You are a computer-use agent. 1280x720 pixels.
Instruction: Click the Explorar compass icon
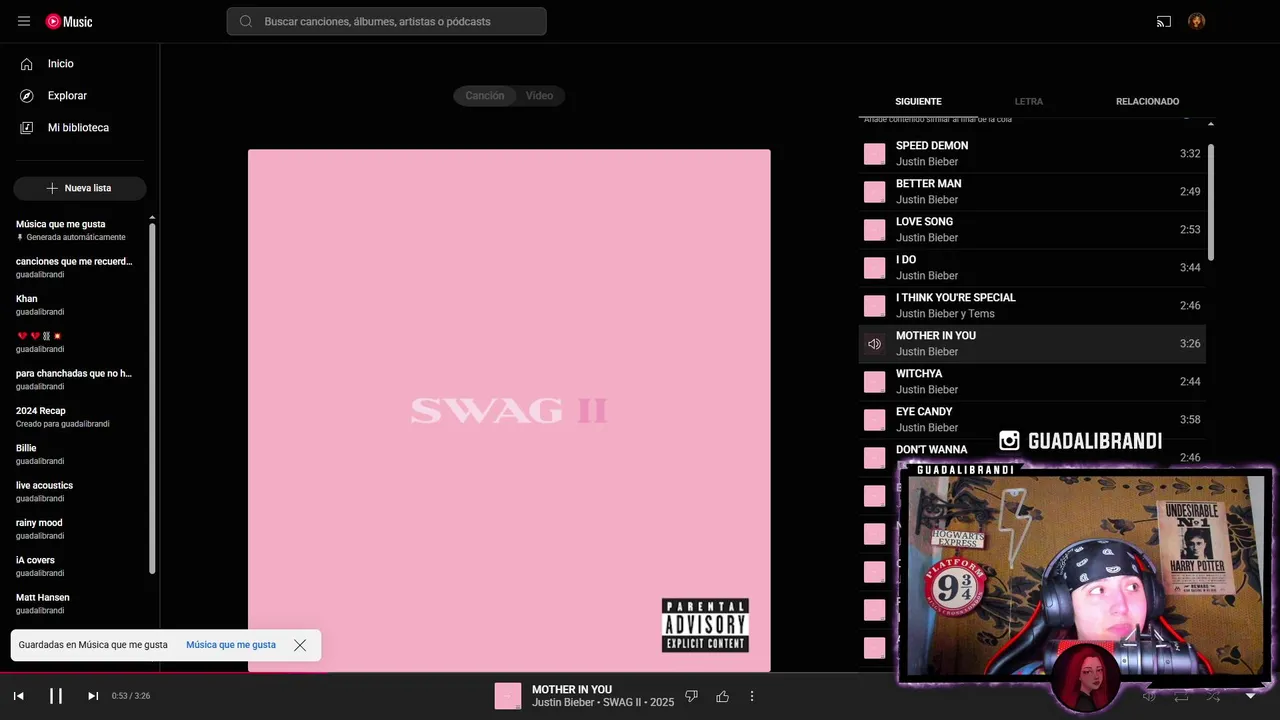(27, 96)
